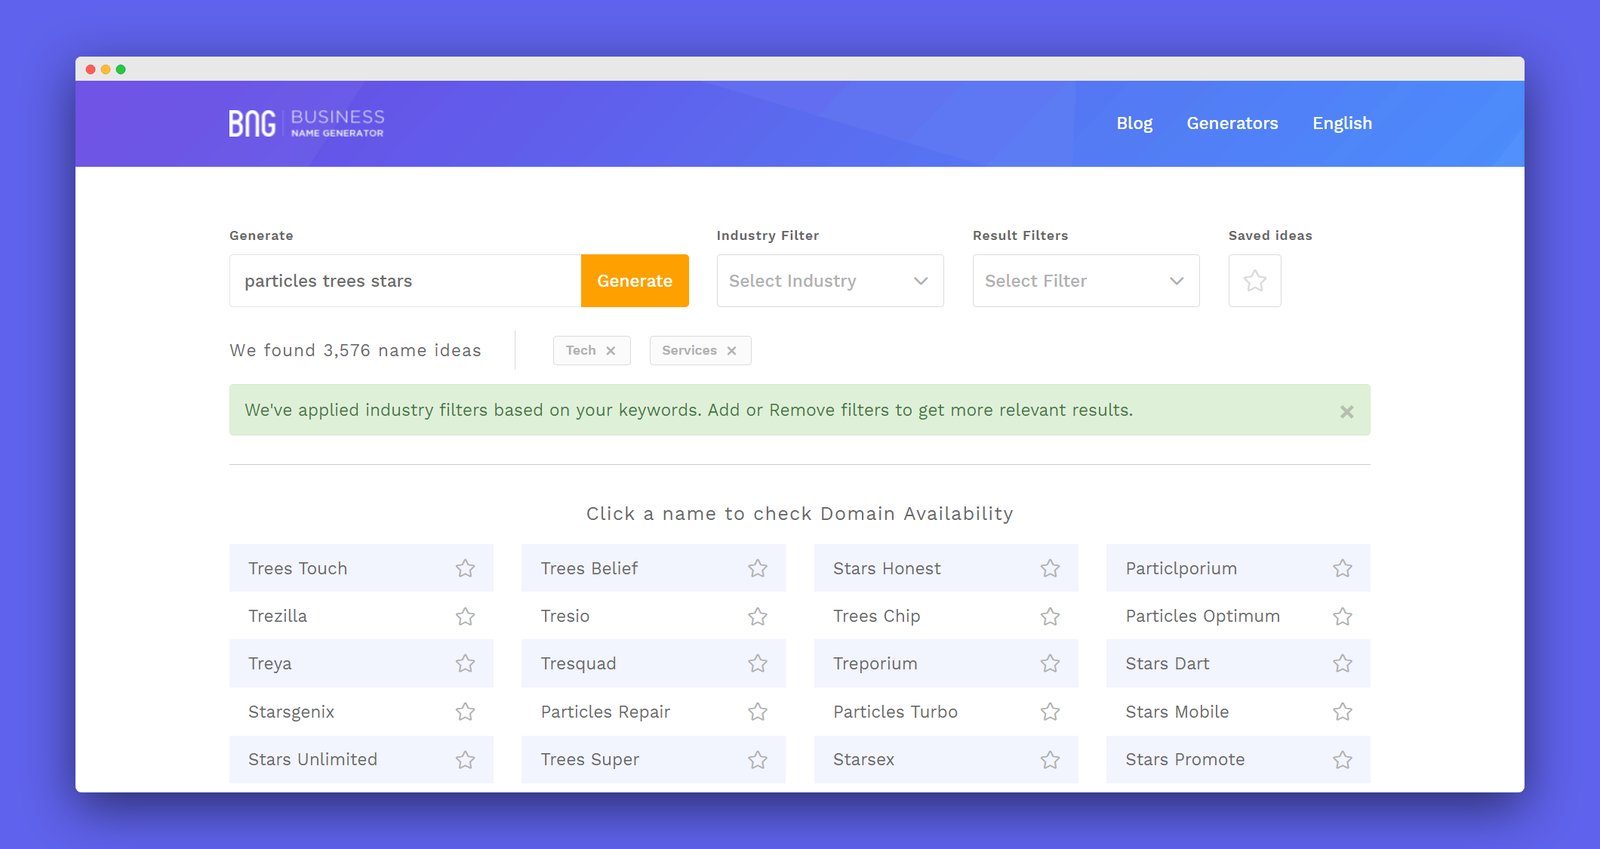Star the Stars Honest name
The height and width of the screenshot is (849, 1600).
1050,568
